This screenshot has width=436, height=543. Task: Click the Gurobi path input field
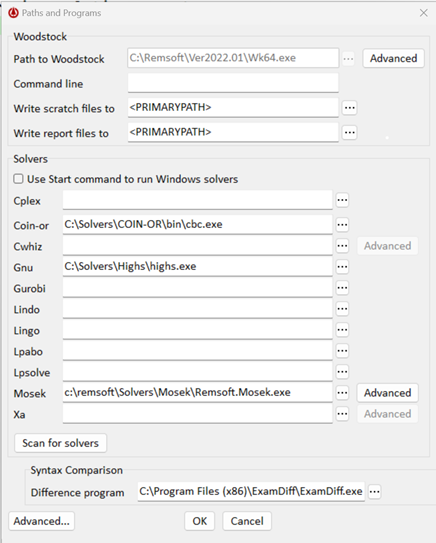(197, 287)
